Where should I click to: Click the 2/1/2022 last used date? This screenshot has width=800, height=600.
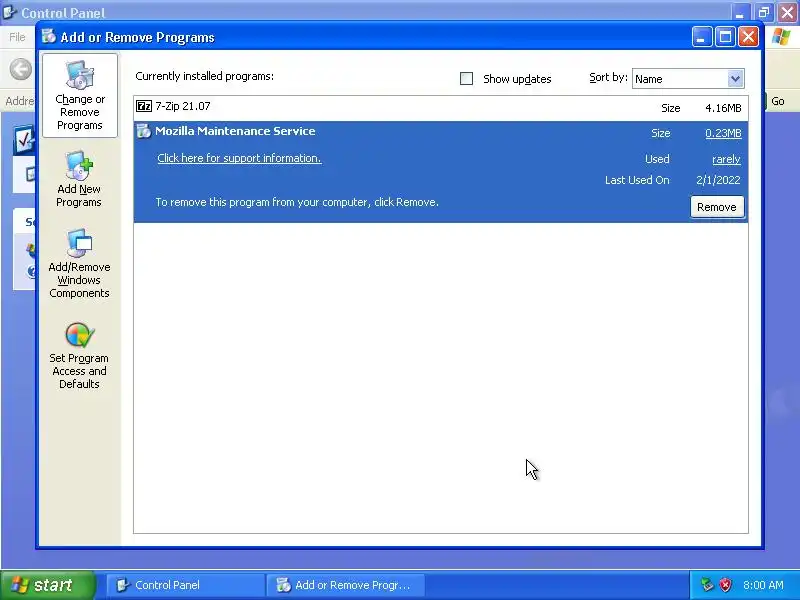[x=718, y=180]
